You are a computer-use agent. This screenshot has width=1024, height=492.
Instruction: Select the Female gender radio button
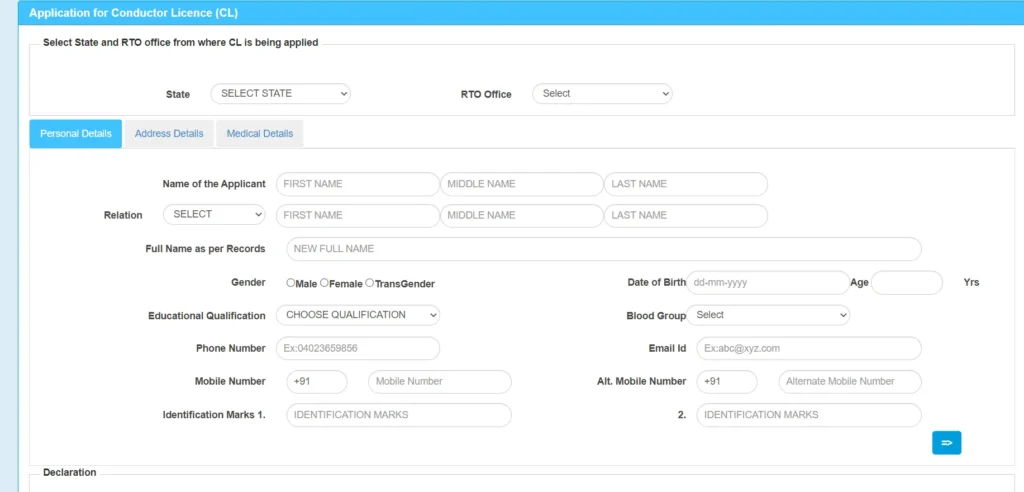point(325,283)
